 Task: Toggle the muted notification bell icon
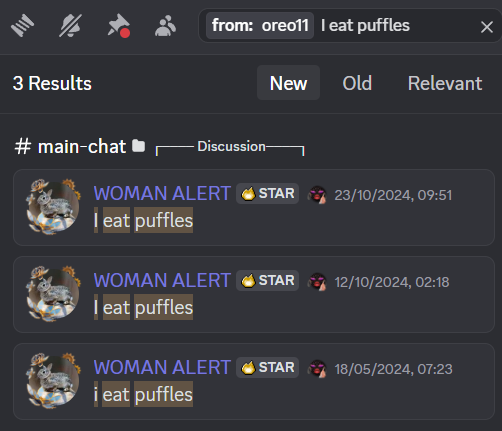[70, 26]
